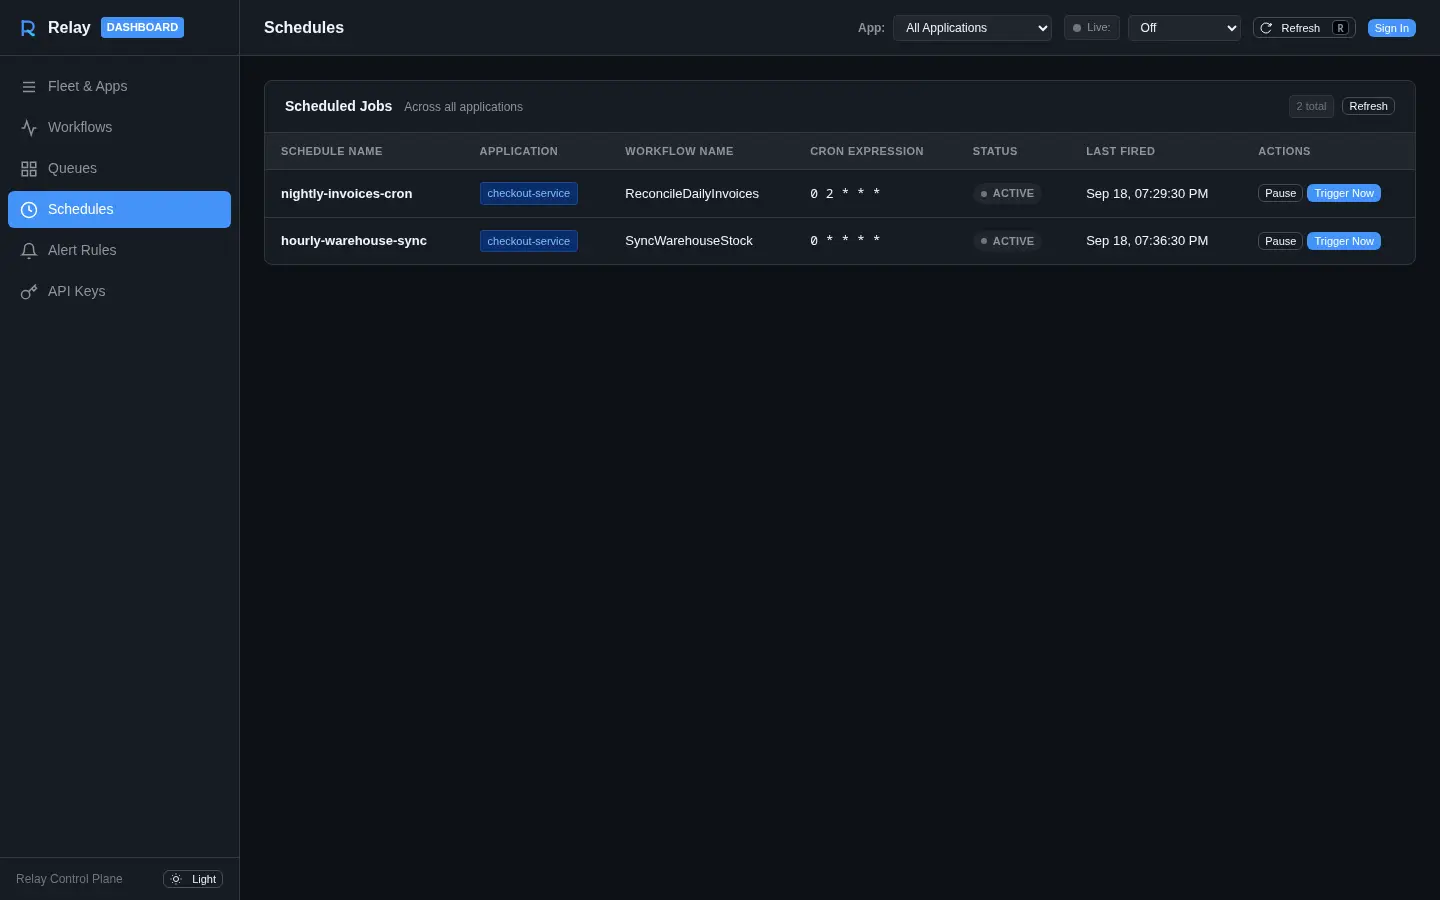Click last fired time 07:36:30 PM
Screen dimensions: 1440x900
1147,241
